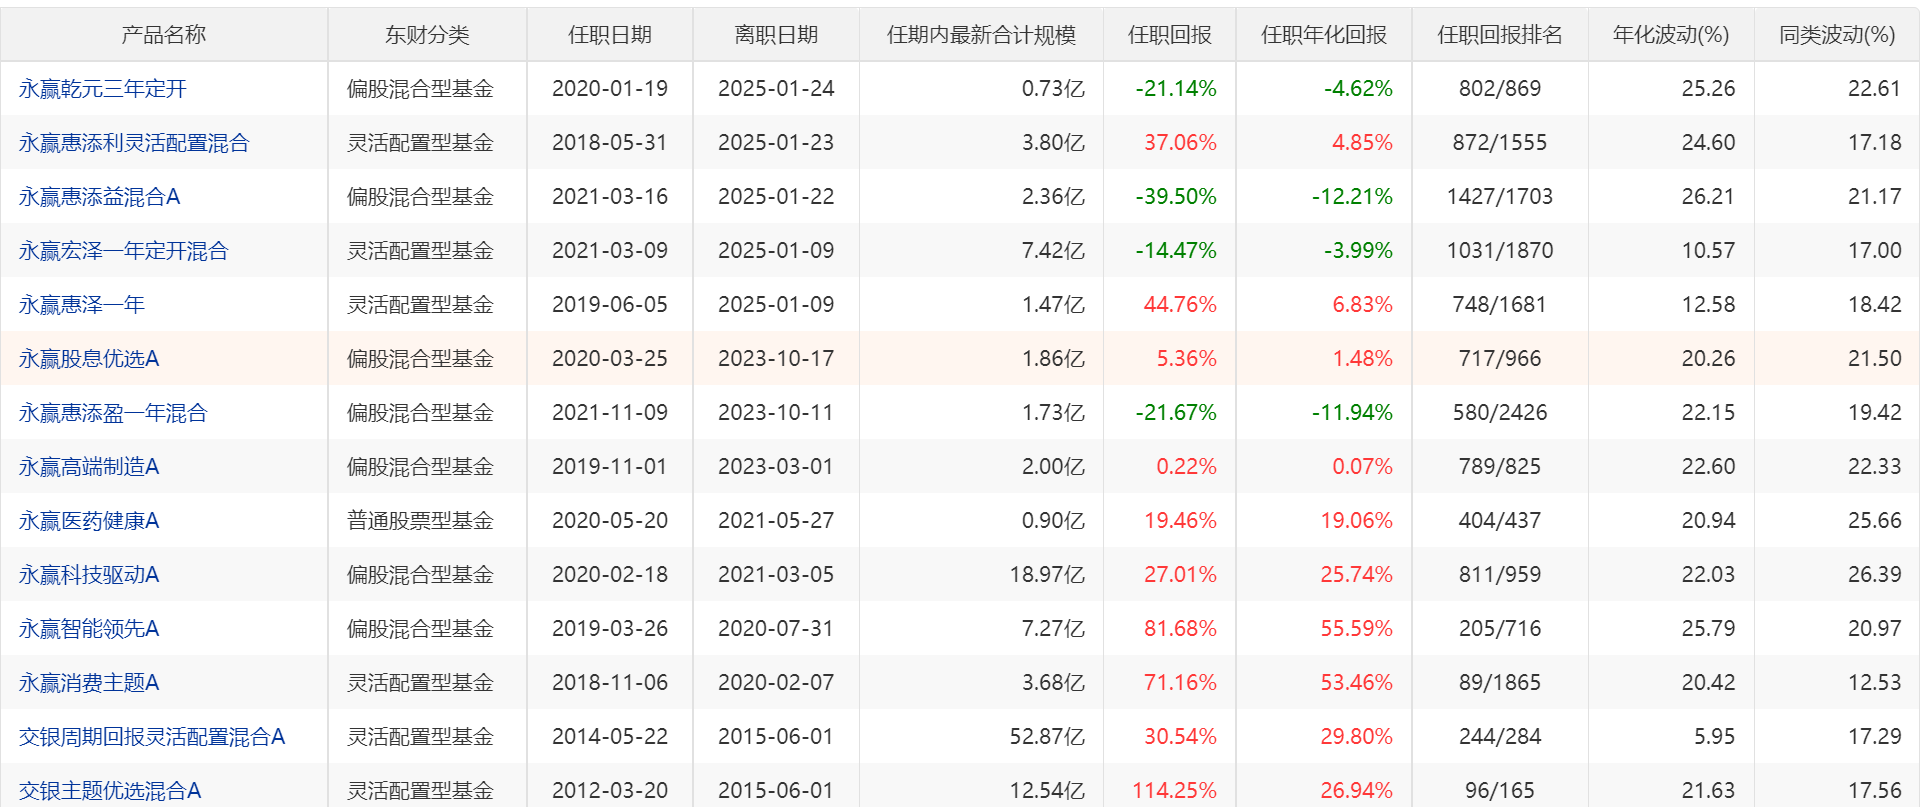Click volatility value 5.95

(1714, 737)
